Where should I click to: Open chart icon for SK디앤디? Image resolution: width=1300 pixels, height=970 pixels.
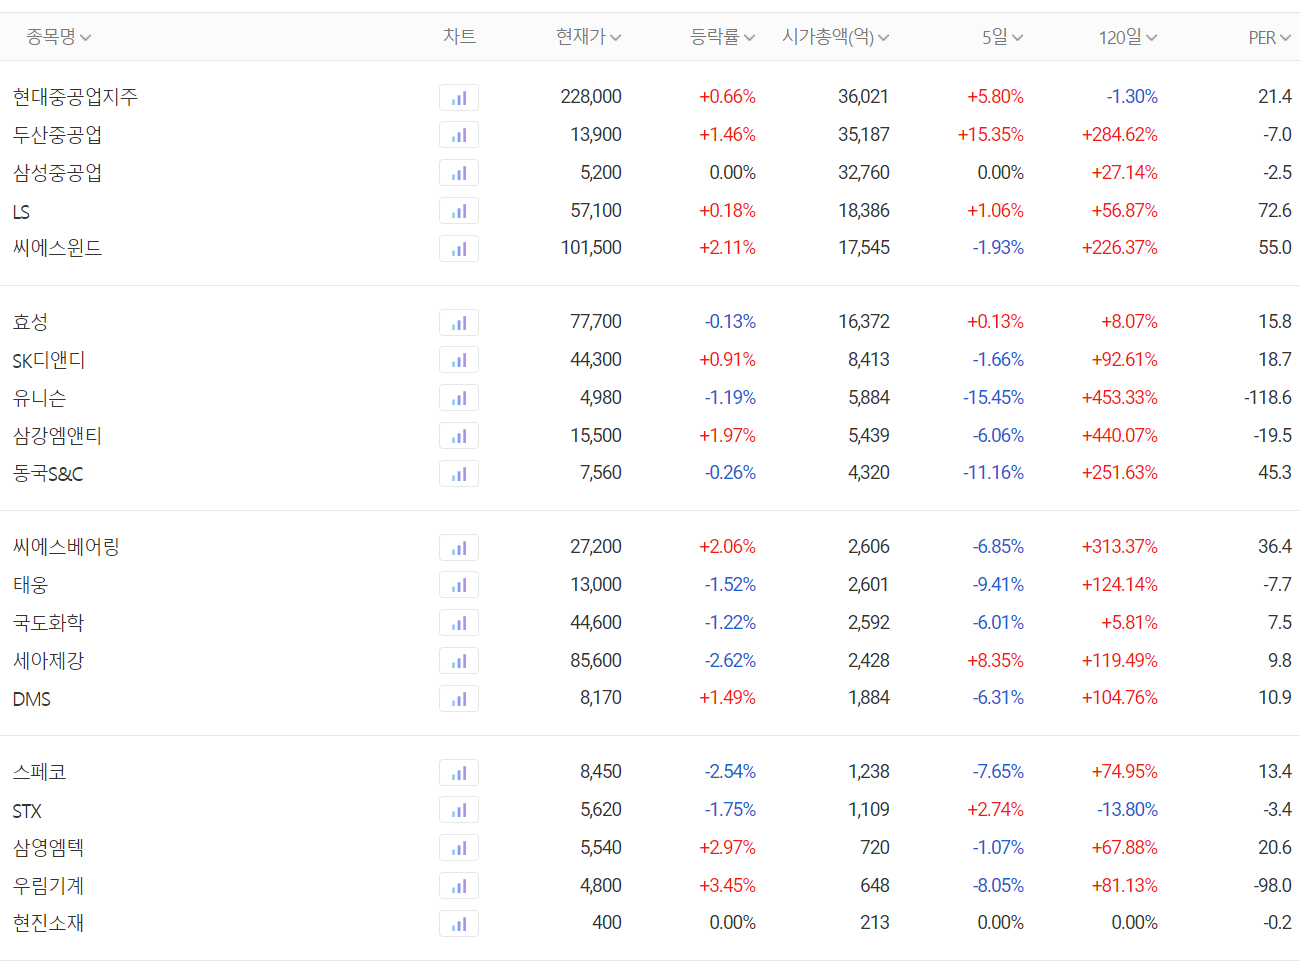(x=459, y=360)
